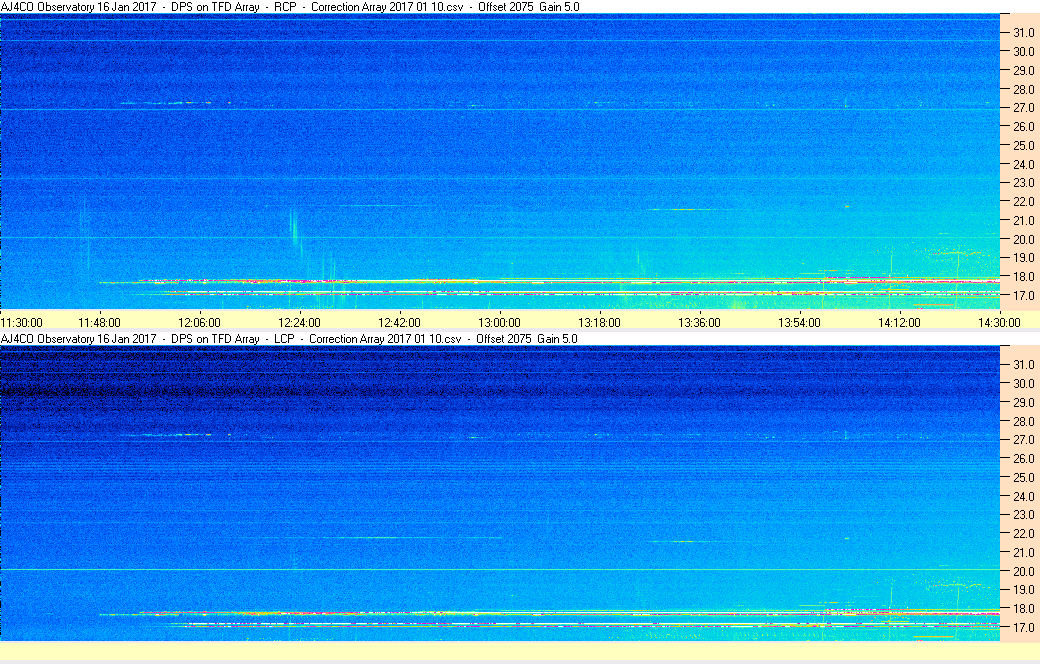Viewport: 1040px width, 664px height.
Task: Click 27.0 frequency label on LCP plot
Action: (1023, 440)
